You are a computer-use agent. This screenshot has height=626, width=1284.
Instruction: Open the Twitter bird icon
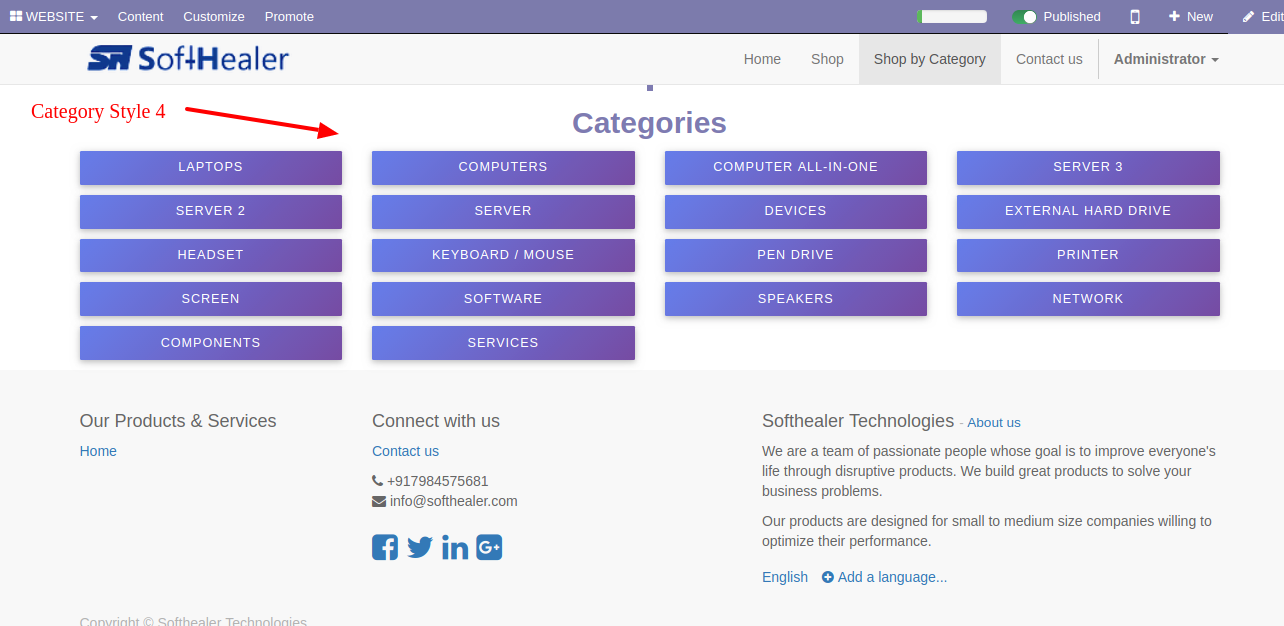point(420,547)
